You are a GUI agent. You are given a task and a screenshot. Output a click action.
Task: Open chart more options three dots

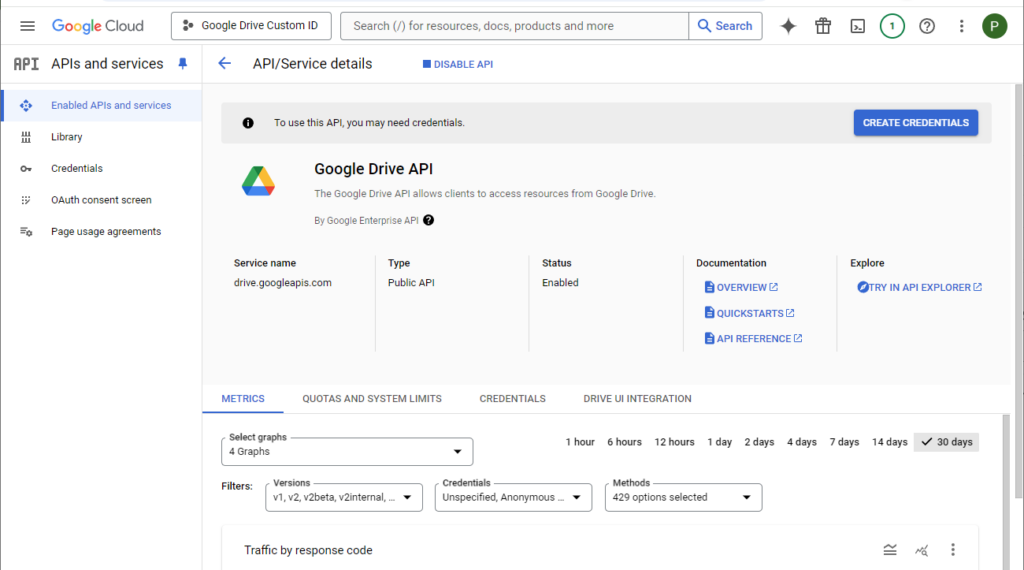tap(953, 550)
